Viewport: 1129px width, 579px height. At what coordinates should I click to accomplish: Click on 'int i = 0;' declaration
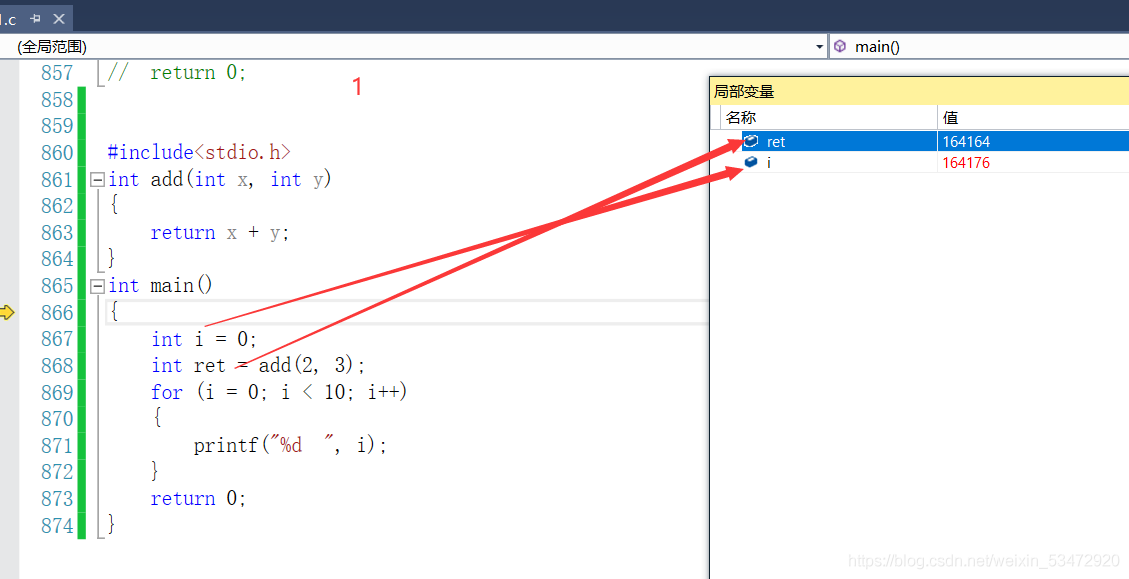pos(204,339)
